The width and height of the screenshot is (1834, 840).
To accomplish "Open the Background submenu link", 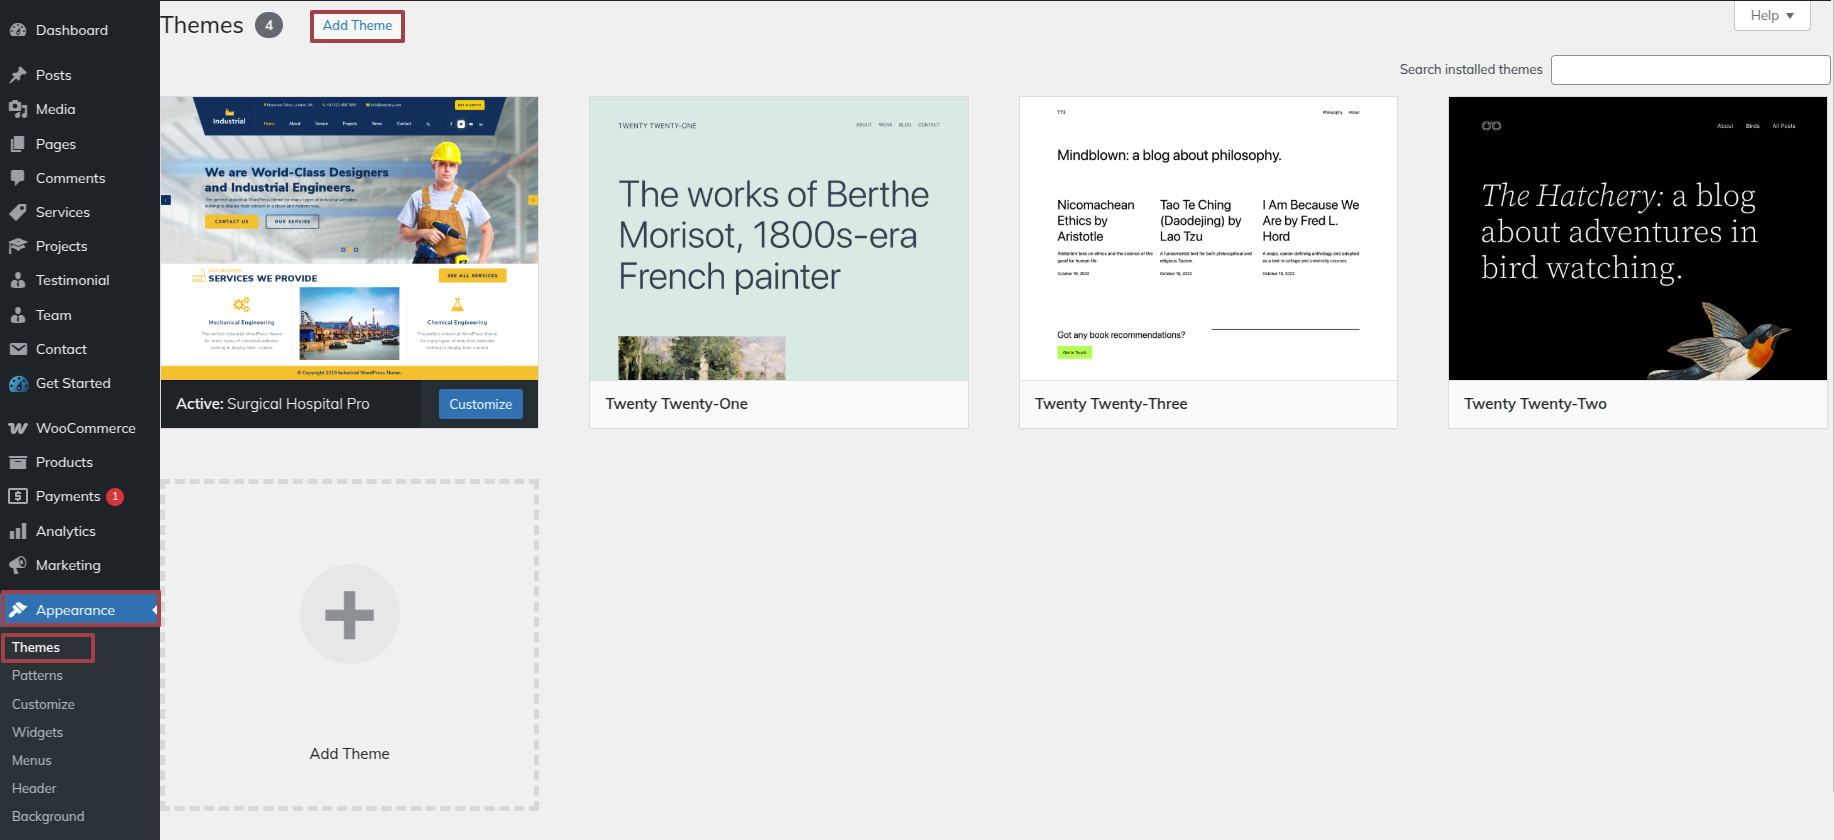I will [x=48, y=816].
